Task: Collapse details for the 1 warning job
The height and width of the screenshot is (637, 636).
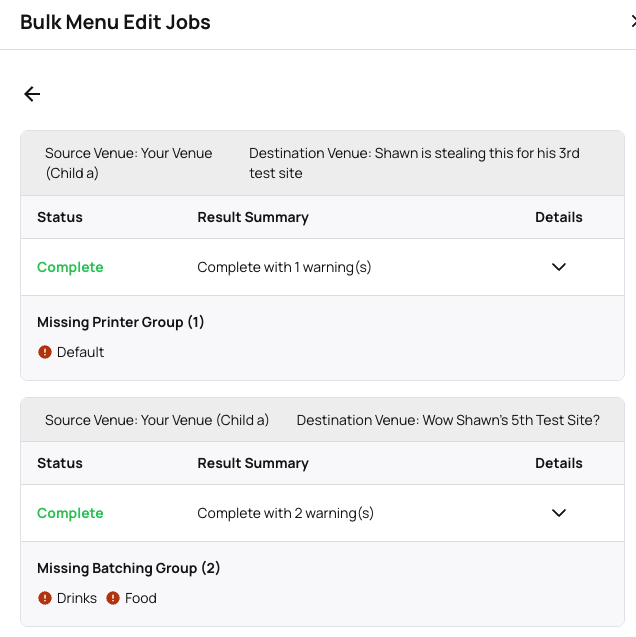Action: click(x=559, y=267)
